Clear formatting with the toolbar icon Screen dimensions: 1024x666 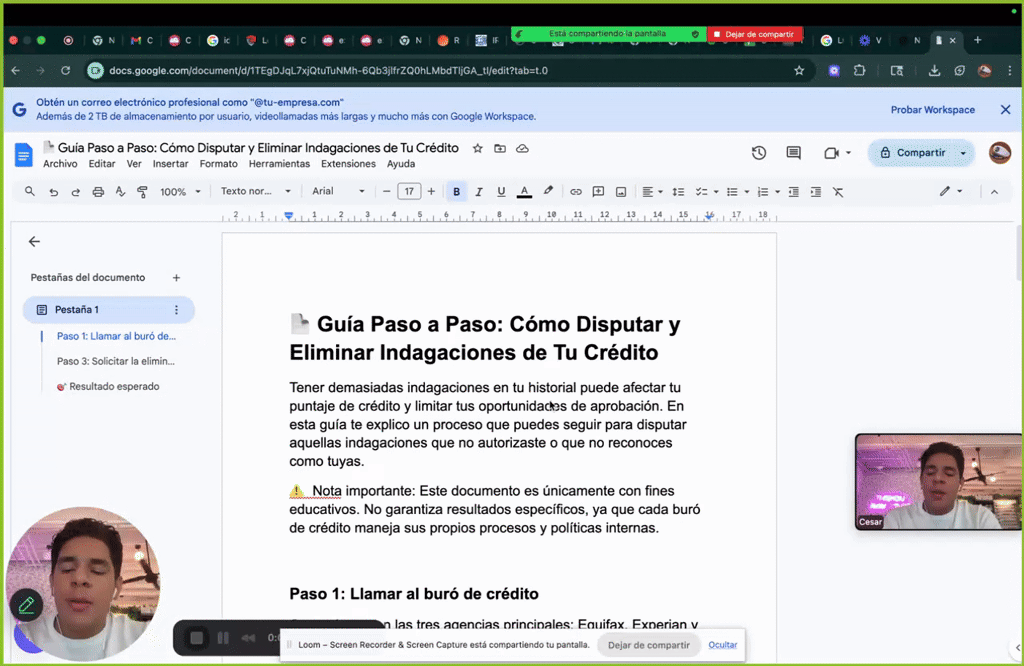pos(838,191)
